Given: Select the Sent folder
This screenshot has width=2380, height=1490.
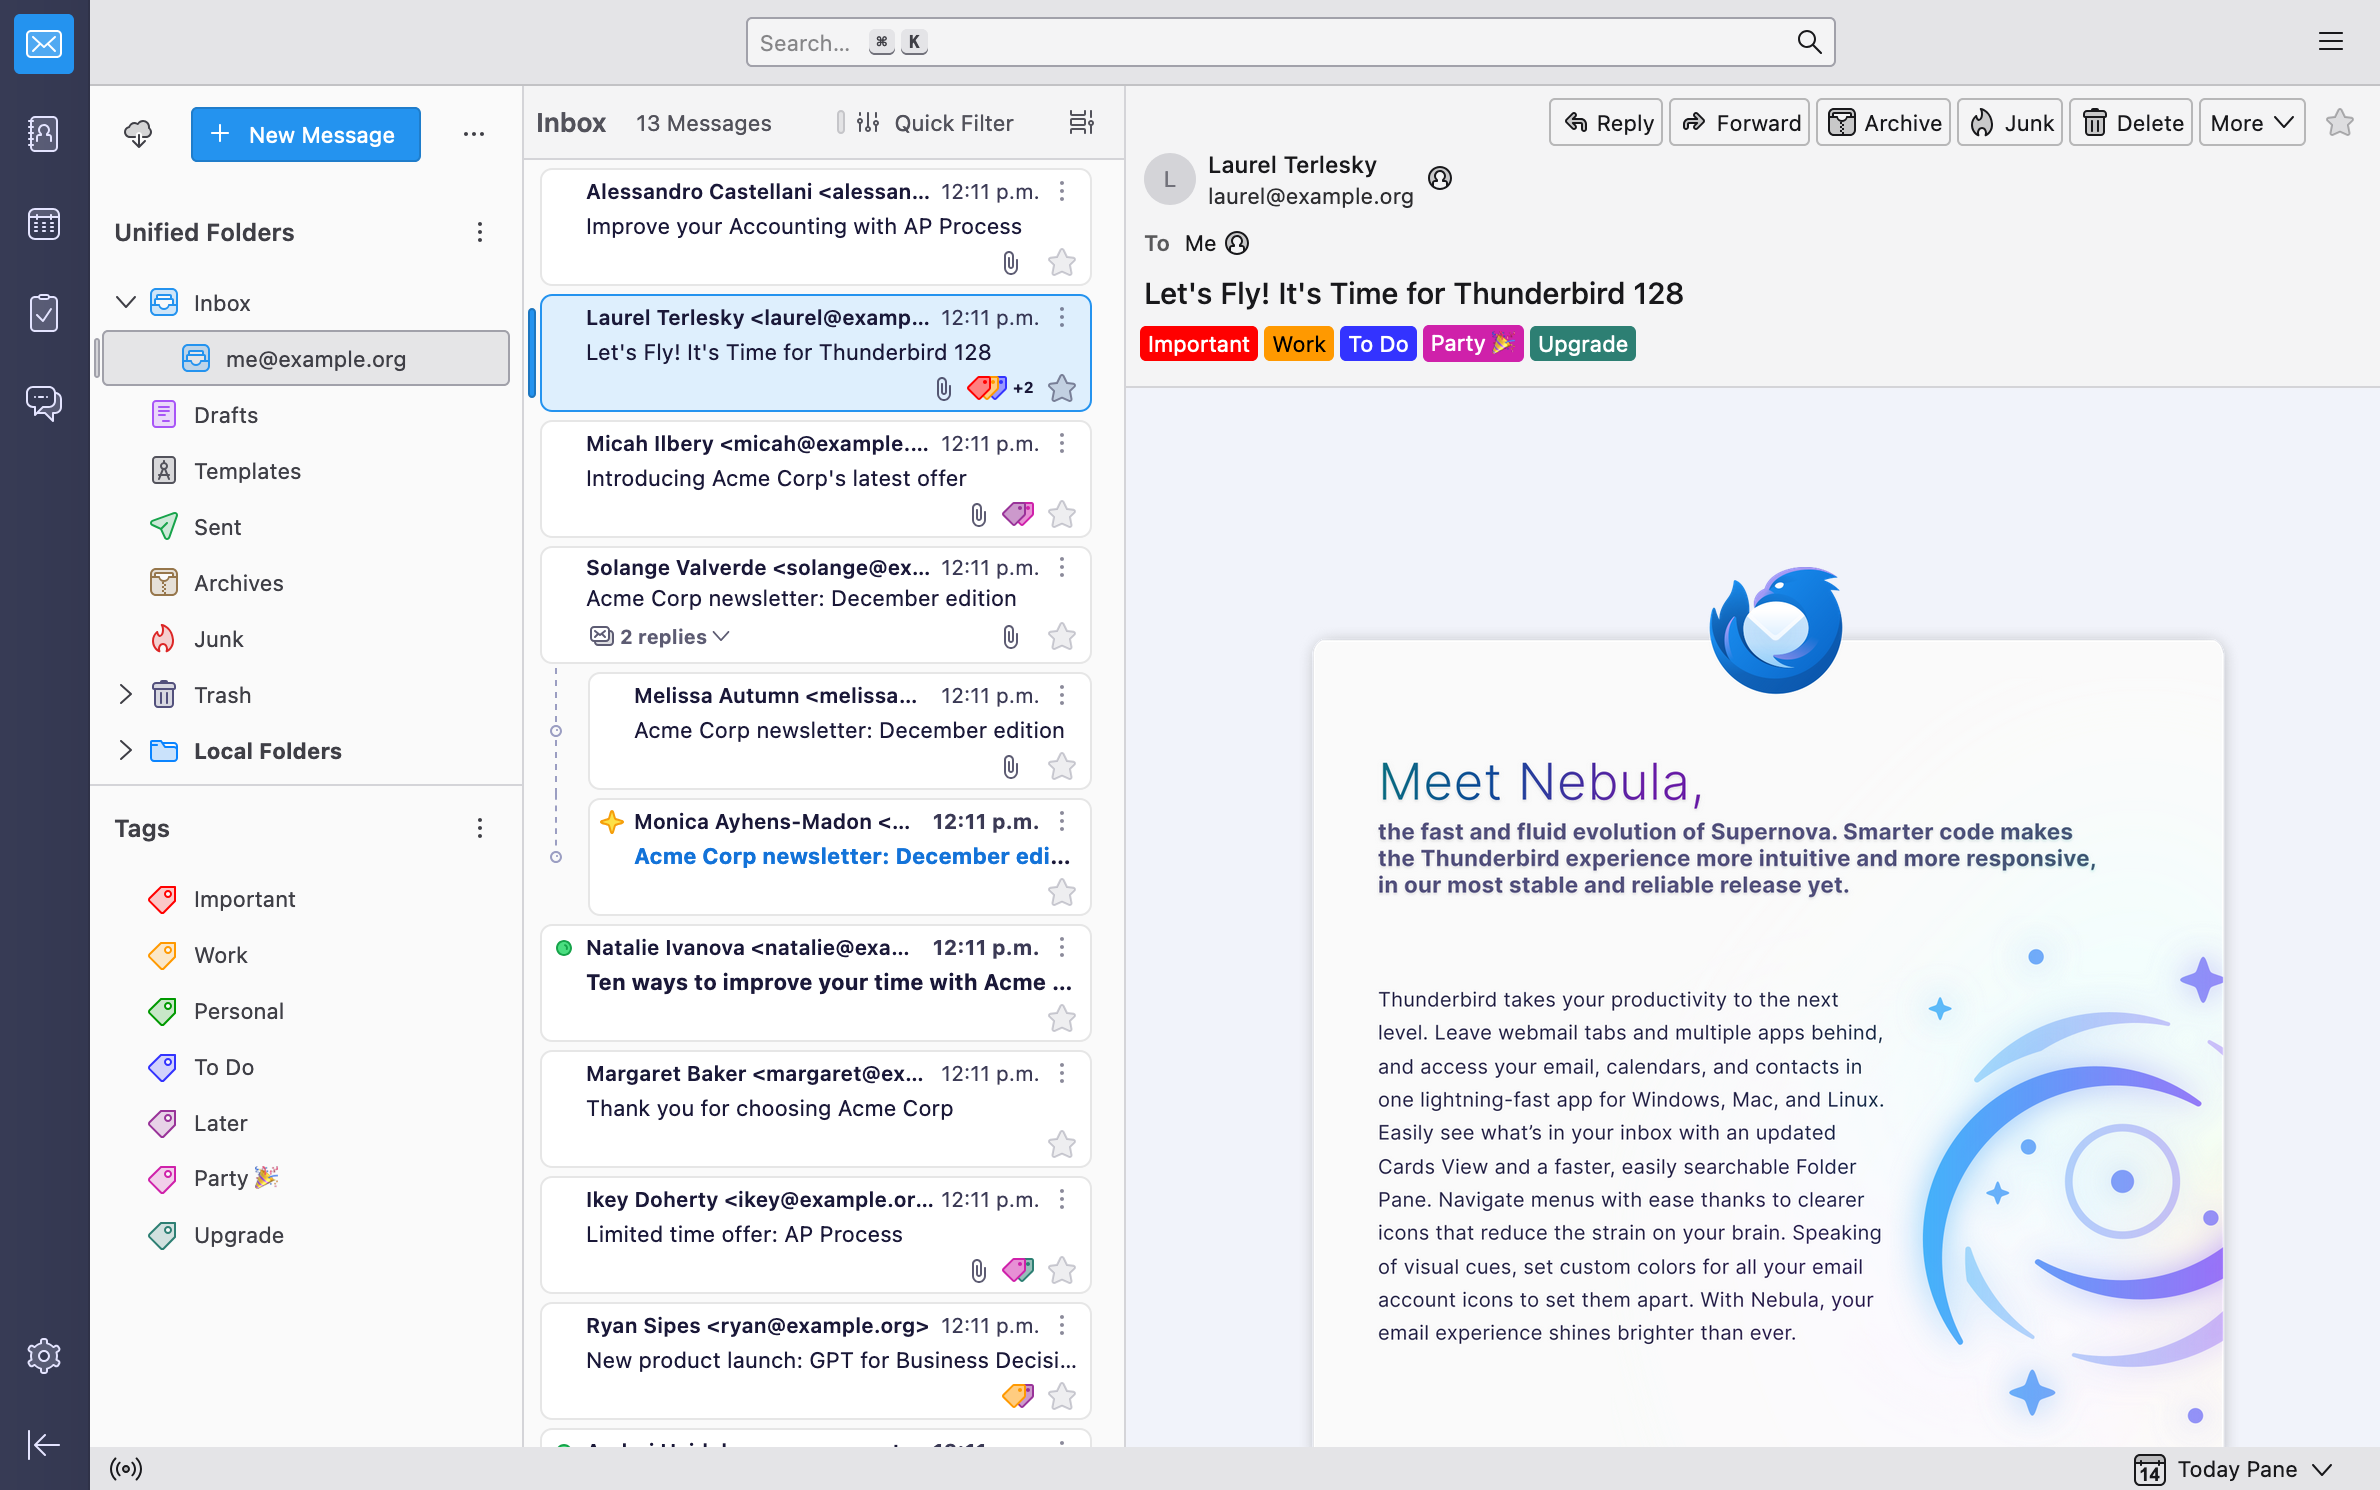Looking at the screenshot, I should point(216,527).
